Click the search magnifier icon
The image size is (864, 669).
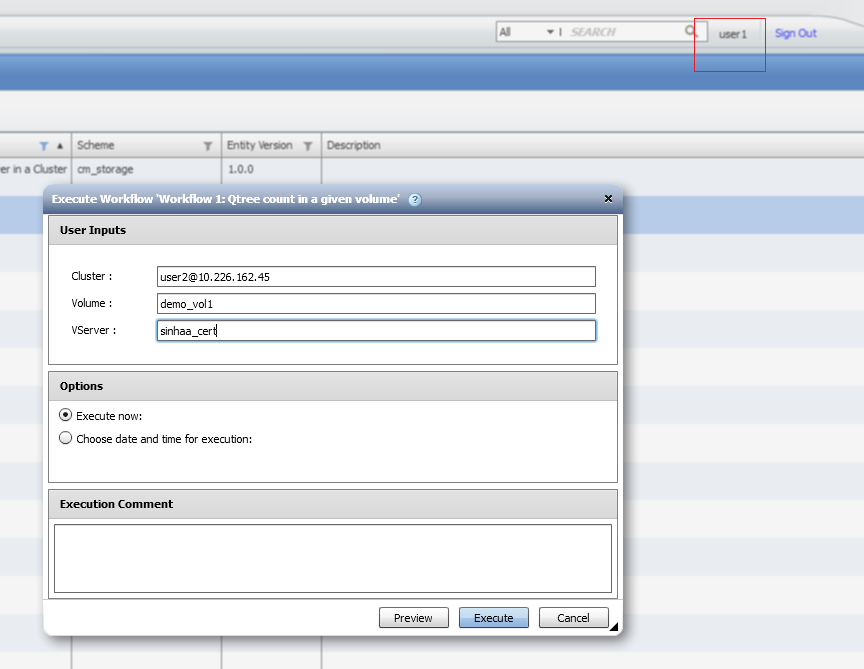tap(691, 31)
